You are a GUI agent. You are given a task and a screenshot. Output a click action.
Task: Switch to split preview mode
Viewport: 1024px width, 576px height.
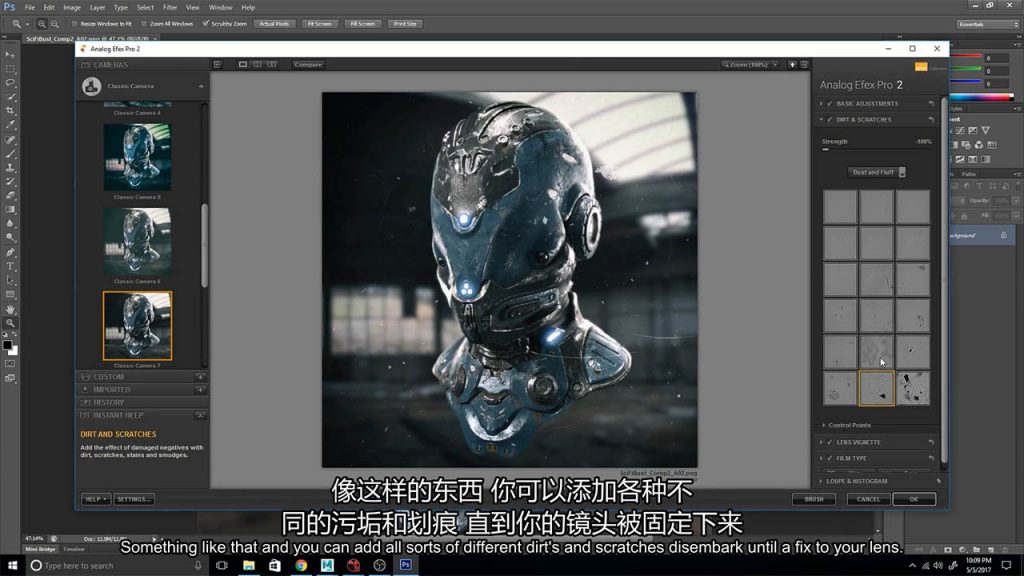tap(257, 65)
